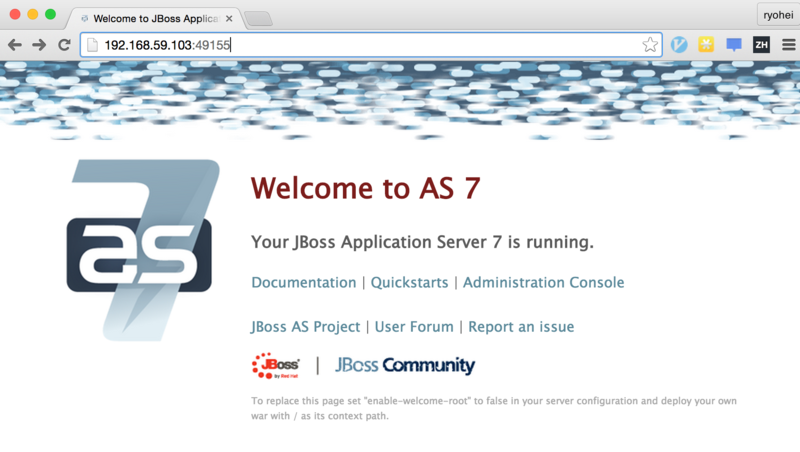800x452 pixels.
Task: Minimize the window with yellow button
Action: (x=33, y=14)
